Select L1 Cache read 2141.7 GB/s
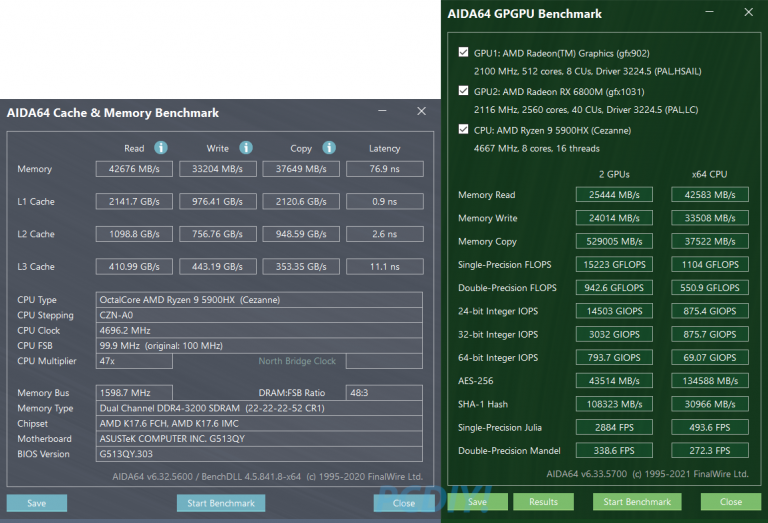 [x=134, y=201]
